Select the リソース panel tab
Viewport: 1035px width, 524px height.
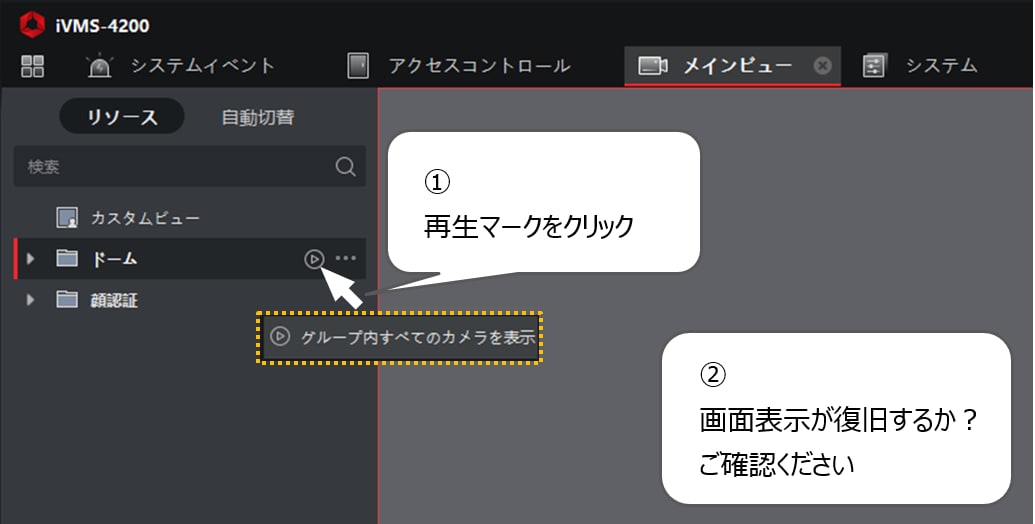pos(122,117)
